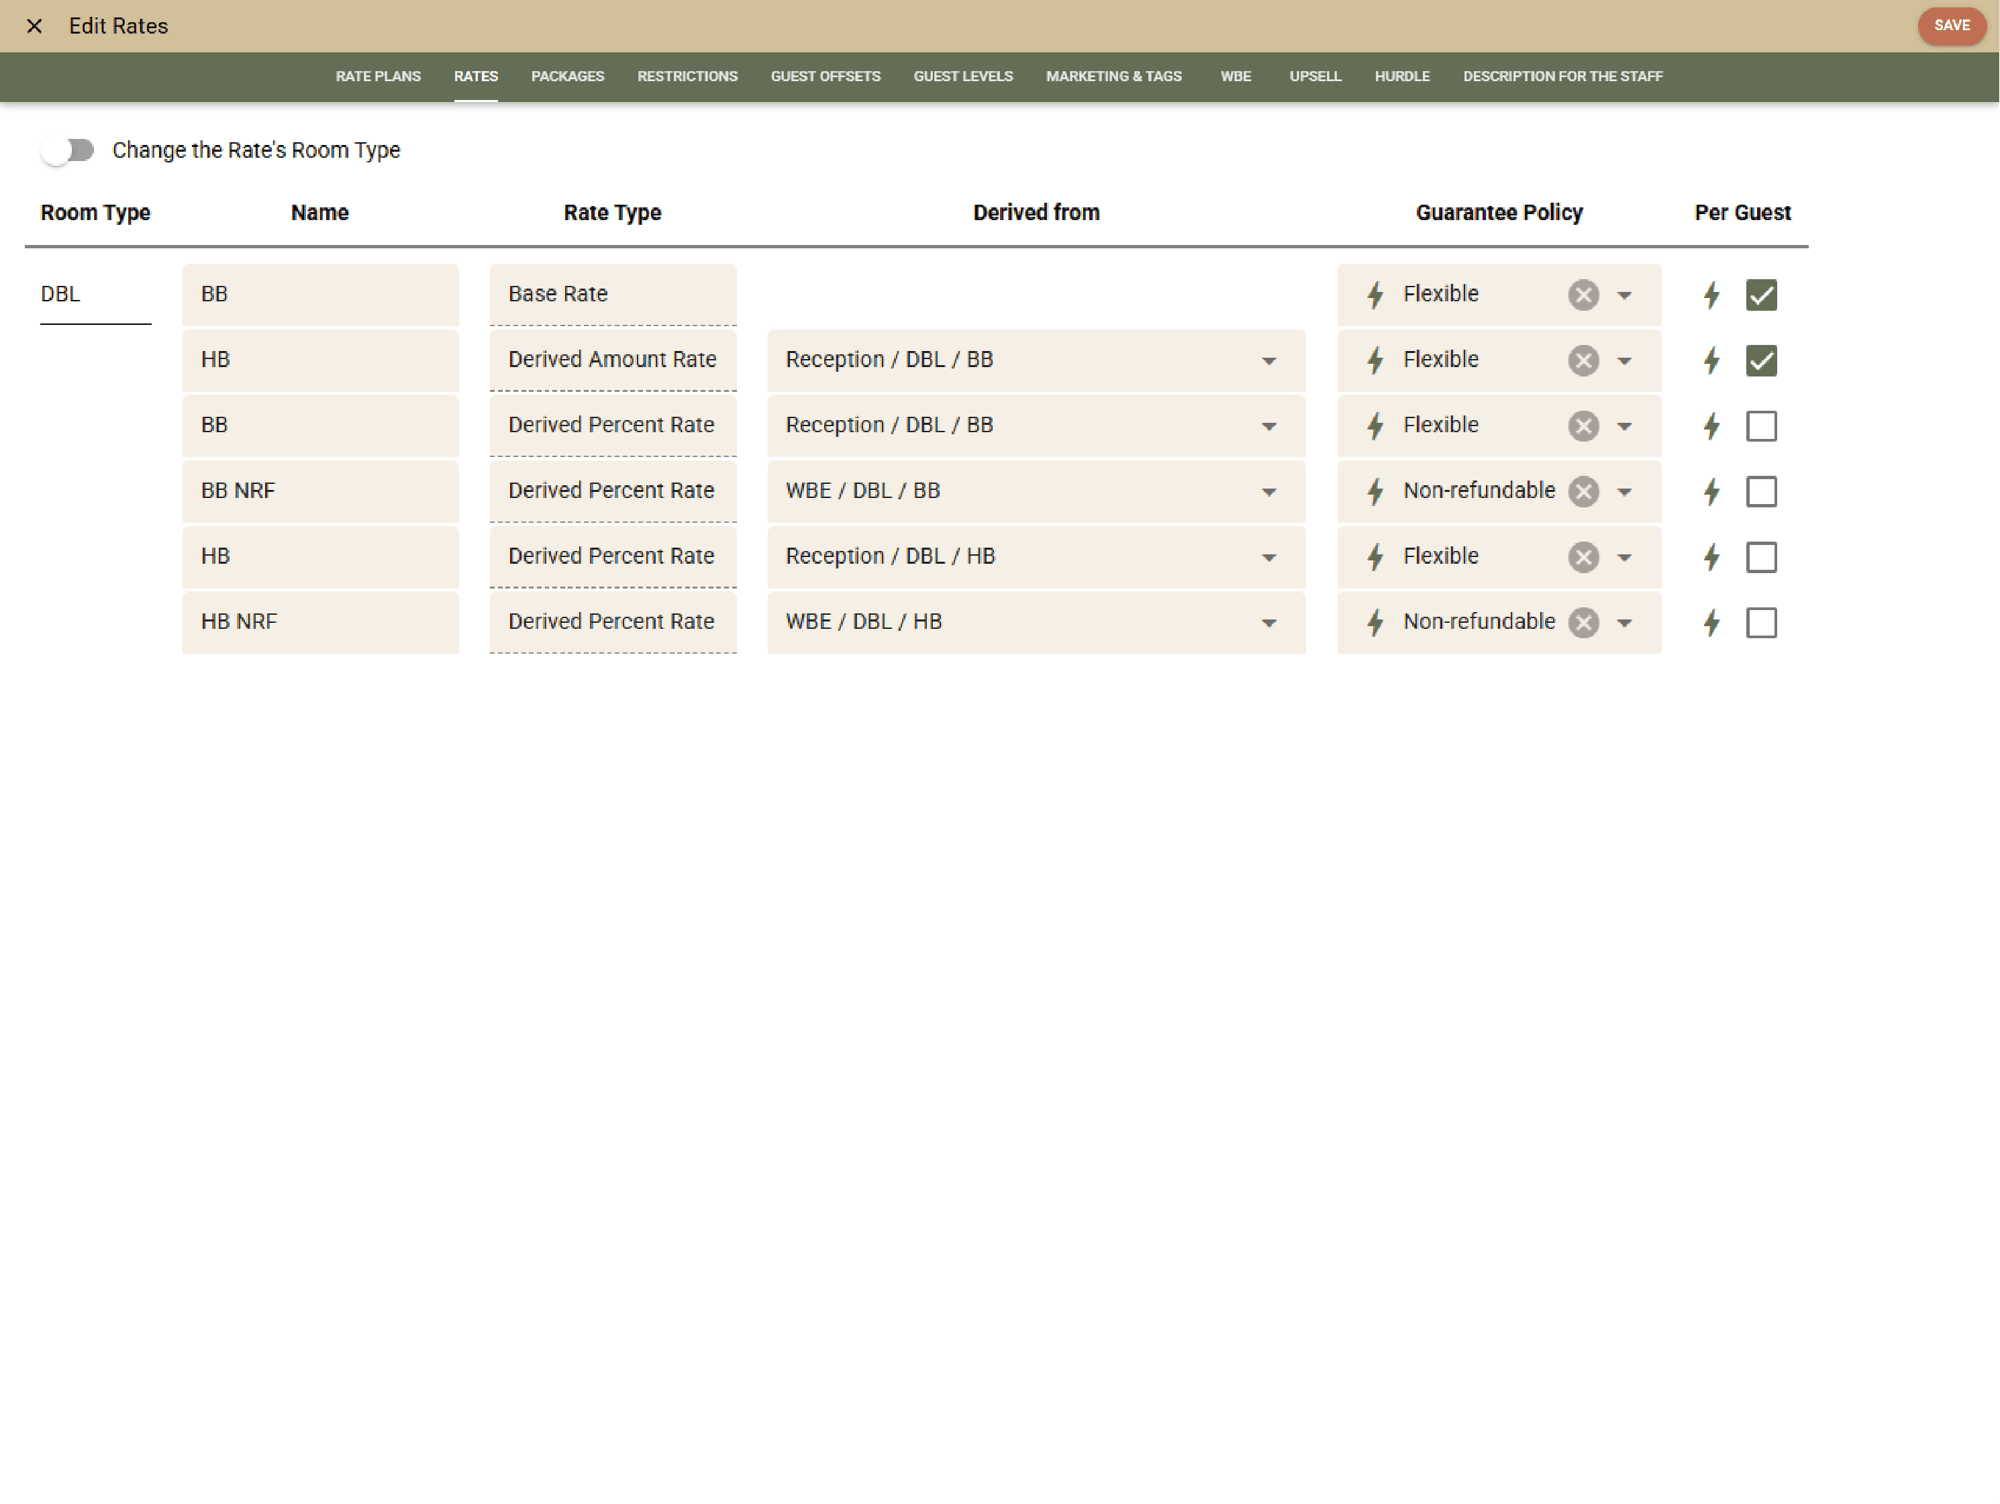Uncheck Per Guest for BB Base Rate
This screenshot has width=2000, height=1504.
point(1761,295)
